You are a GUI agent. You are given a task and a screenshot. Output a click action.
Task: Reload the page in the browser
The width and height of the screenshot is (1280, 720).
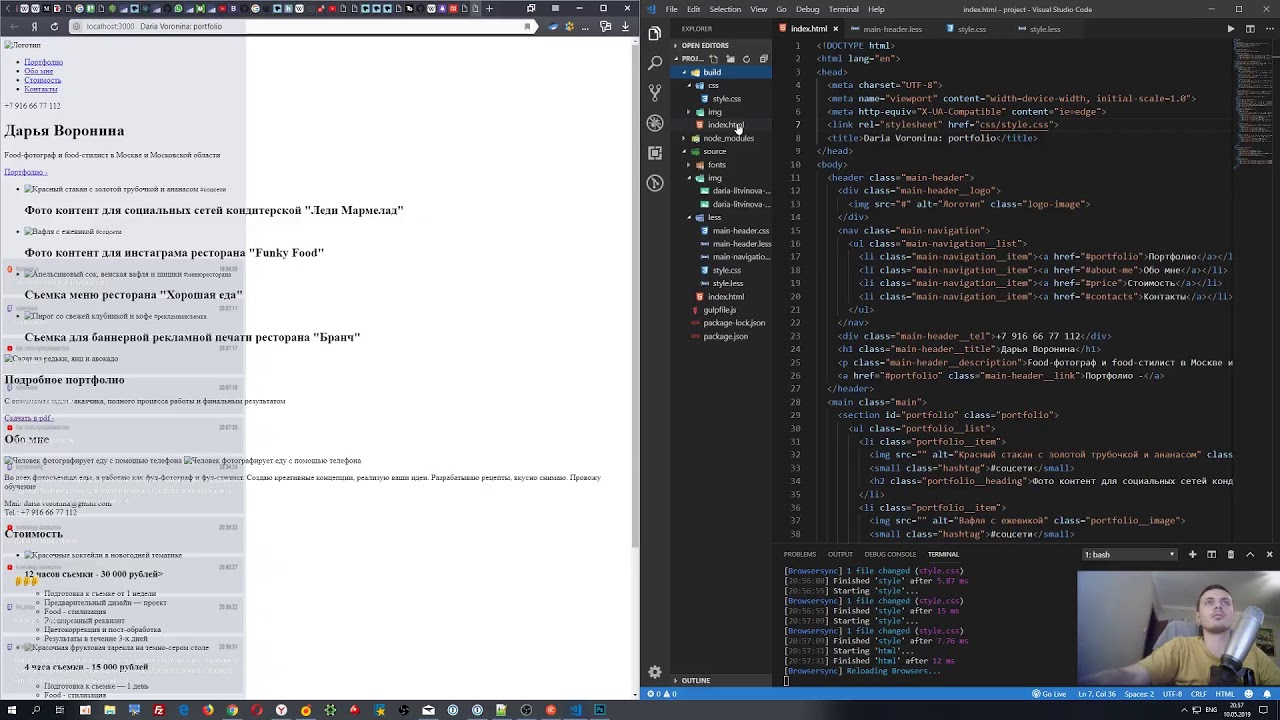pyautogui.click(x=54, y=26)
